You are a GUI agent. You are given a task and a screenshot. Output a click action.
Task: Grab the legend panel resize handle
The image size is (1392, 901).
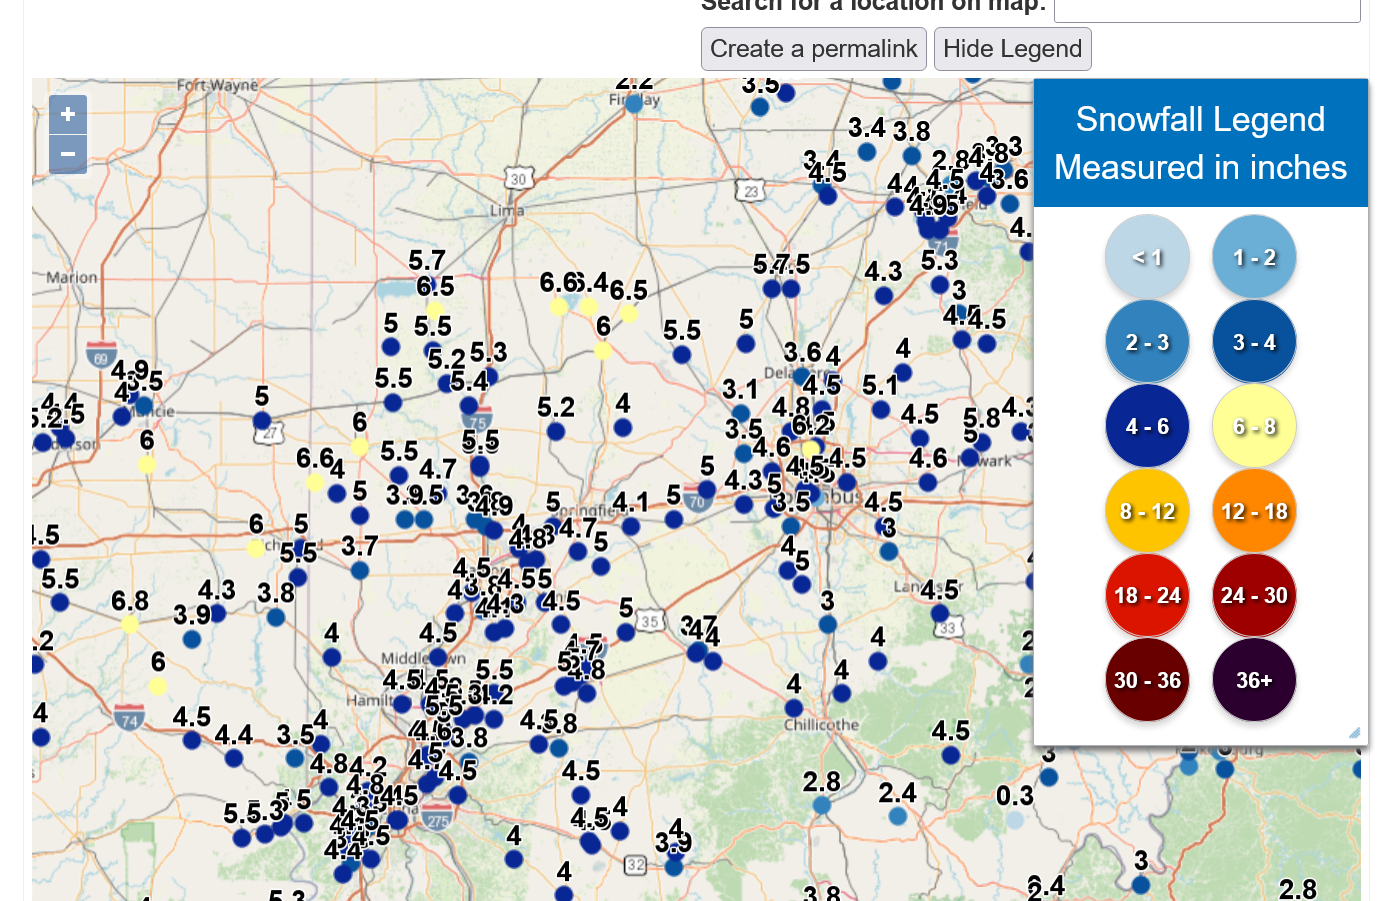pos(1355,733)
